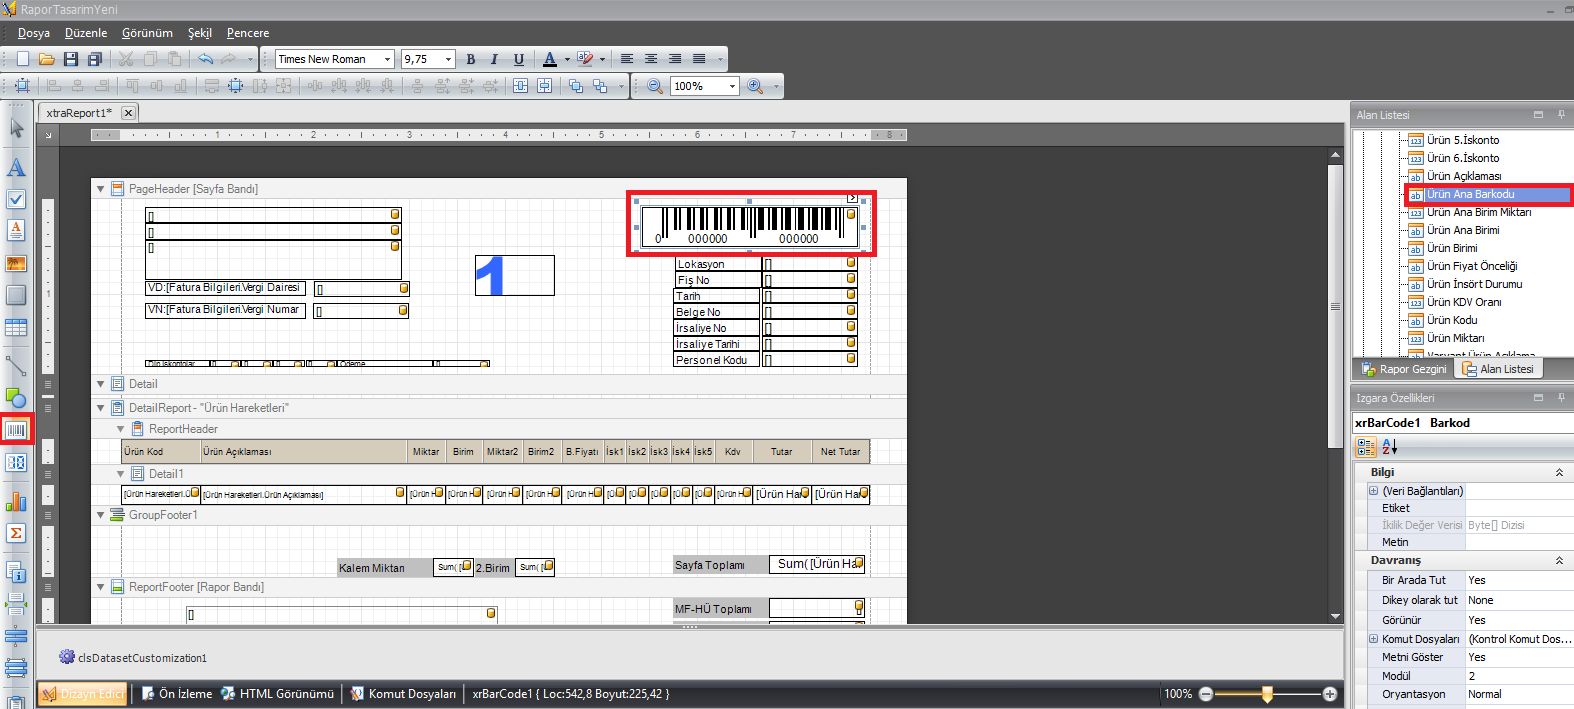This screenshot has width=1574, height=709.
Task: Open the background highlight color picker
Action: [602, 59]
